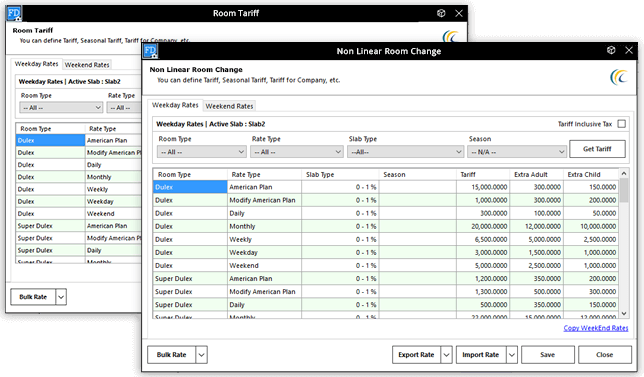This screenshot has height=377, width=644.
Task: Select Weekday Rates tab in Room Tariff window
Action: pyautogui.click(x=37, y=64)
